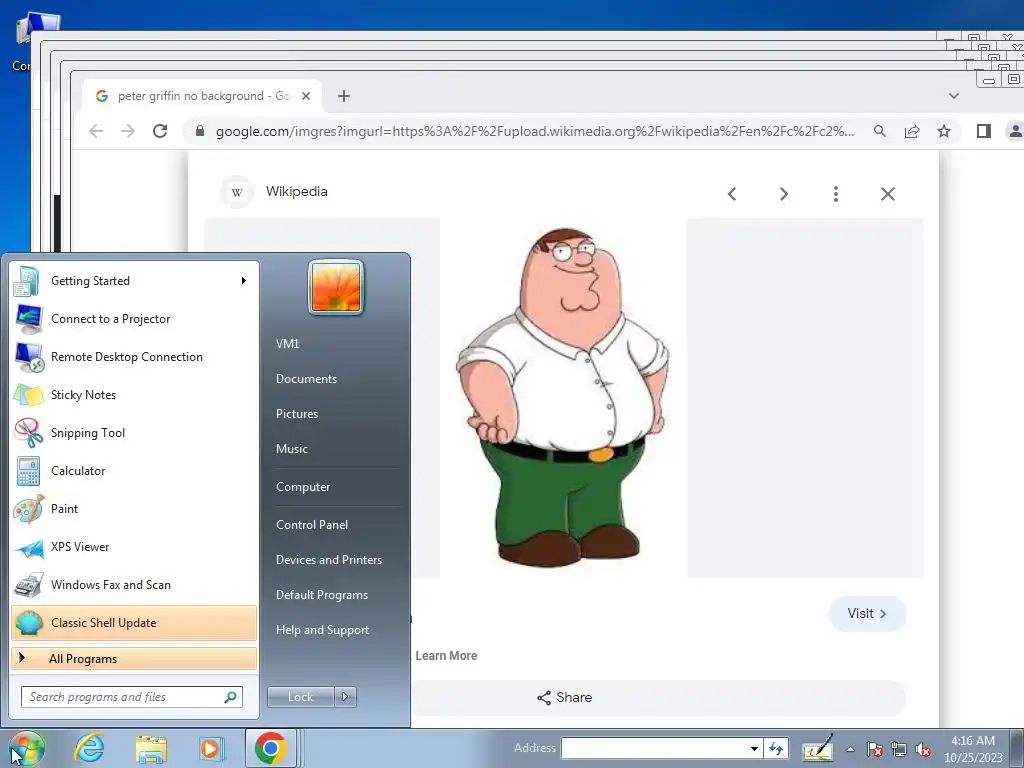
Task: Open Help and Support
Action: pyautogui.click(x=323, y=630)
